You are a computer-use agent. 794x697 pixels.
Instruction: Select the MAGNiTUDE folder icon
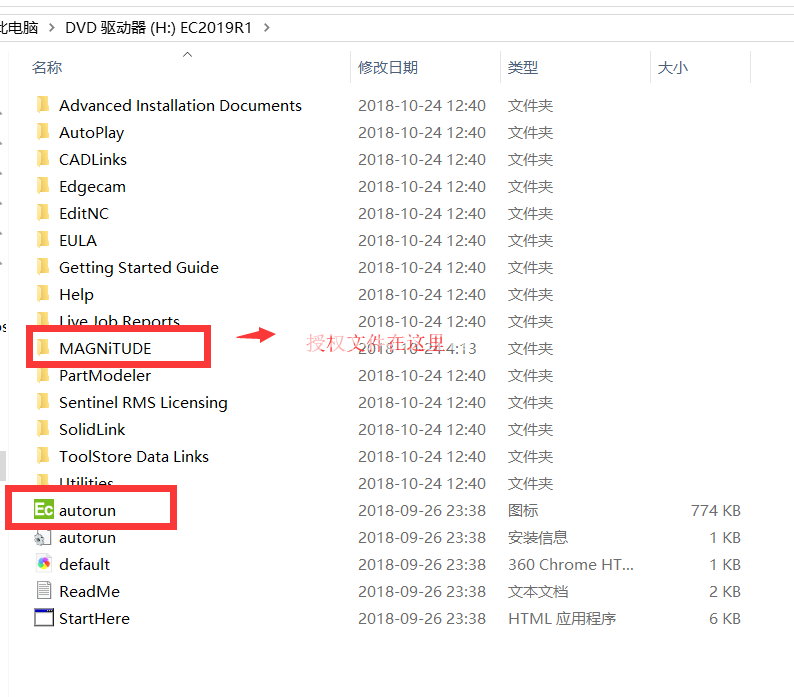click(x=44, y=348)
